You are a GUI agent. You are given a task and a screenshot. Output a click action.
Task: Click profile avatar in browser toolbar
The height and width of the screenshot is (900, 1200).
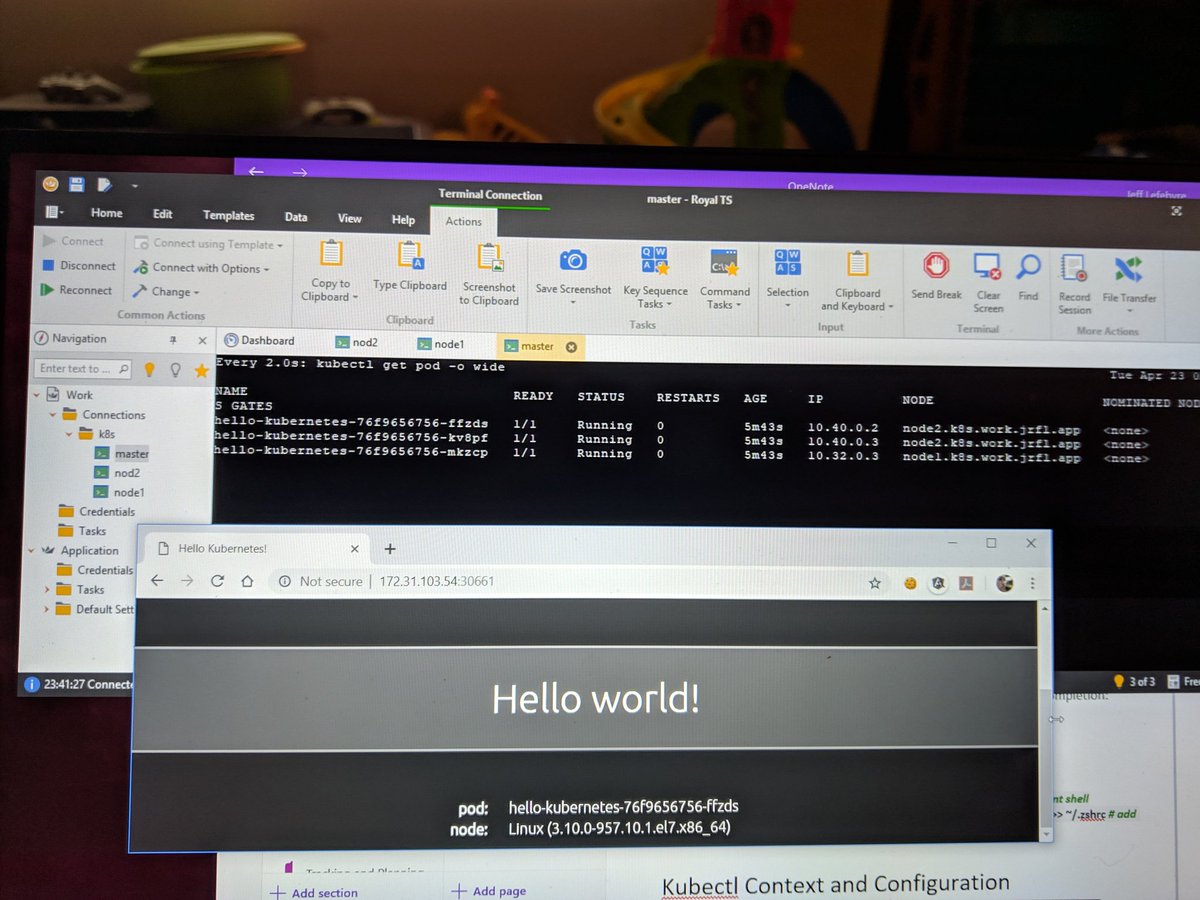point(1006,583)
